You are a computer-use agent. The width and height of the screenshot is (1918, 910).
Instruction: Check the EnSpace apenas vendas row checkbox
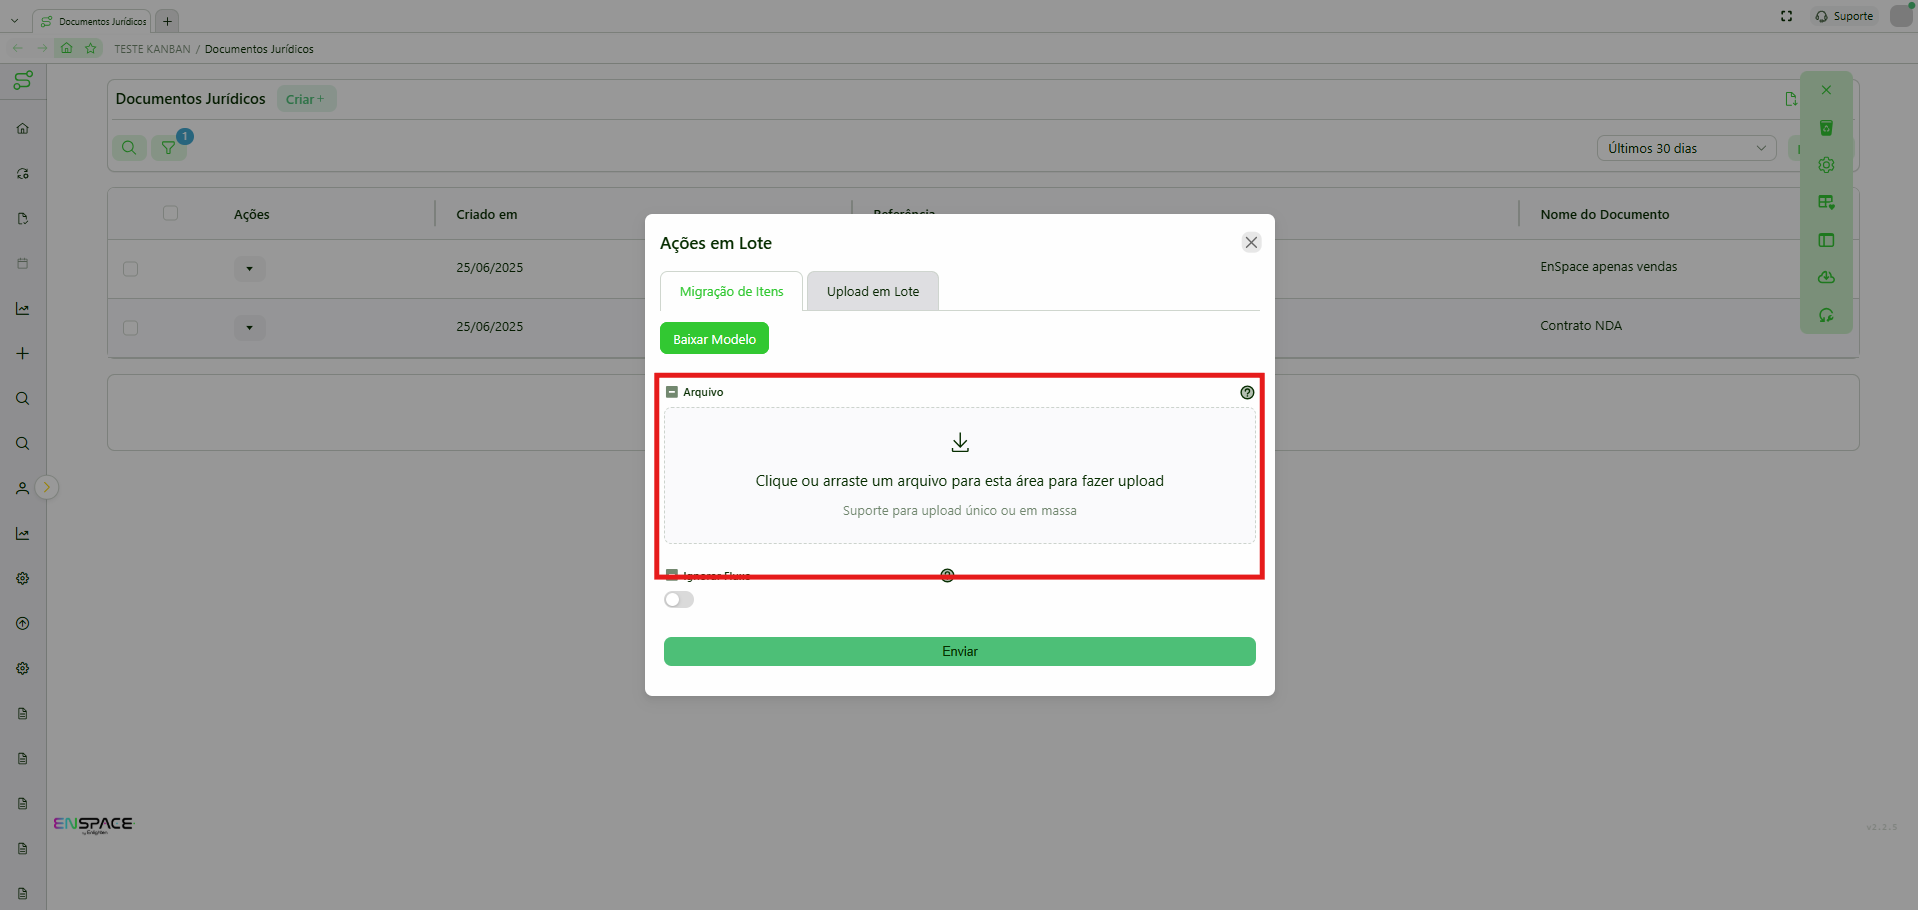coord(130,269)
